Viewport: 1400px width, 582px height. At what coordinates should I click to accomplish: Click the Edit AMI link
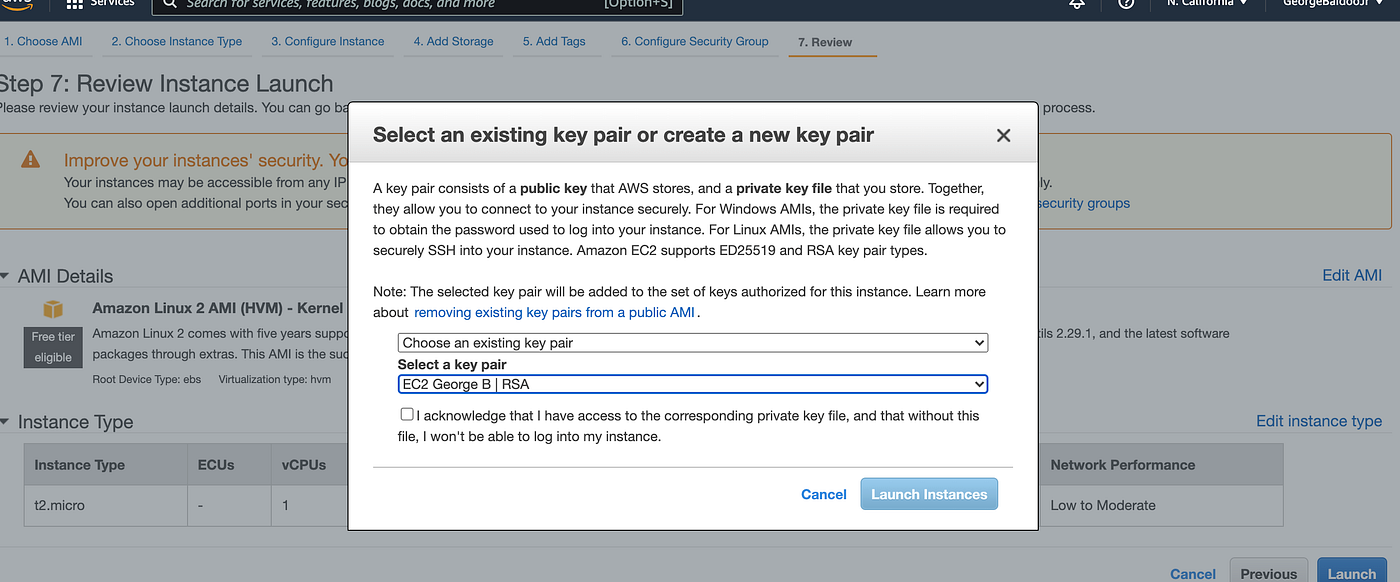pyautogui.click(x=1352, y=275)
